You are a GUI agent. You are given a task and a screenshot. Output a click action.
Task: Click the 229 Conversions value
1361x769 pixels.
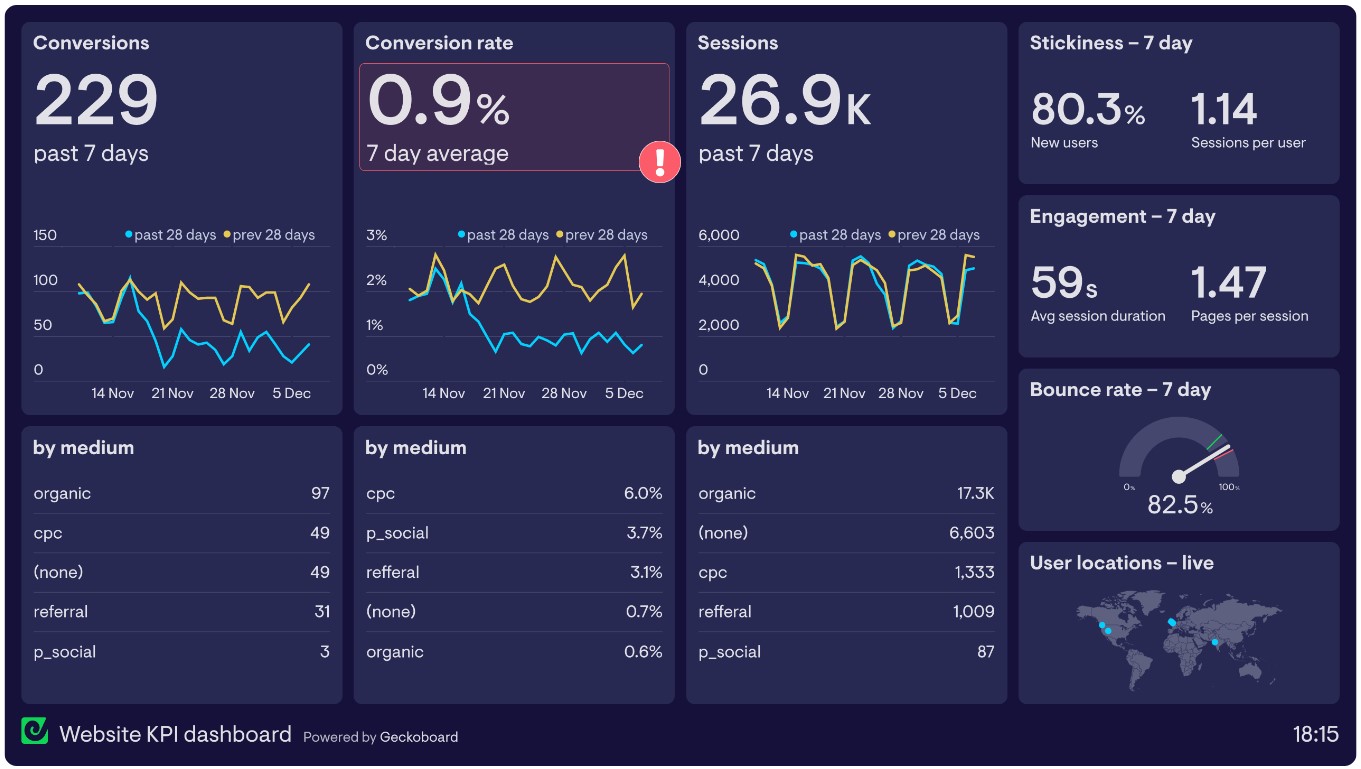(x=96, y=99)
